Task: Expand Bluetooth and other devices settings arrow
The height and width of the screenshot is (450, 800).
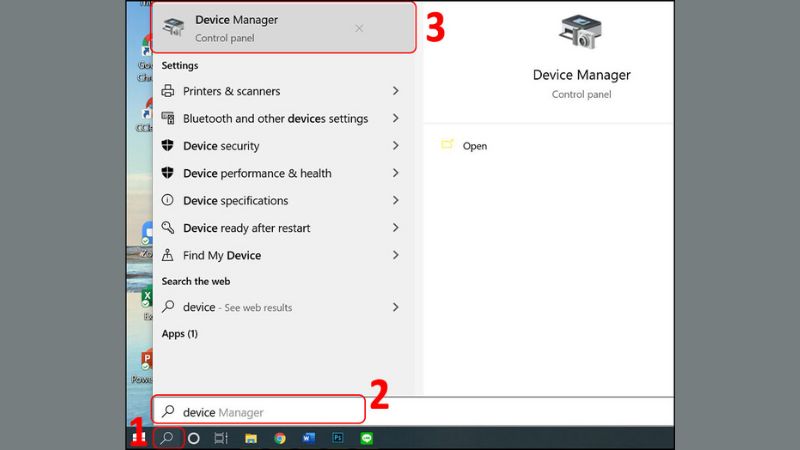Action: pos(396,118)
